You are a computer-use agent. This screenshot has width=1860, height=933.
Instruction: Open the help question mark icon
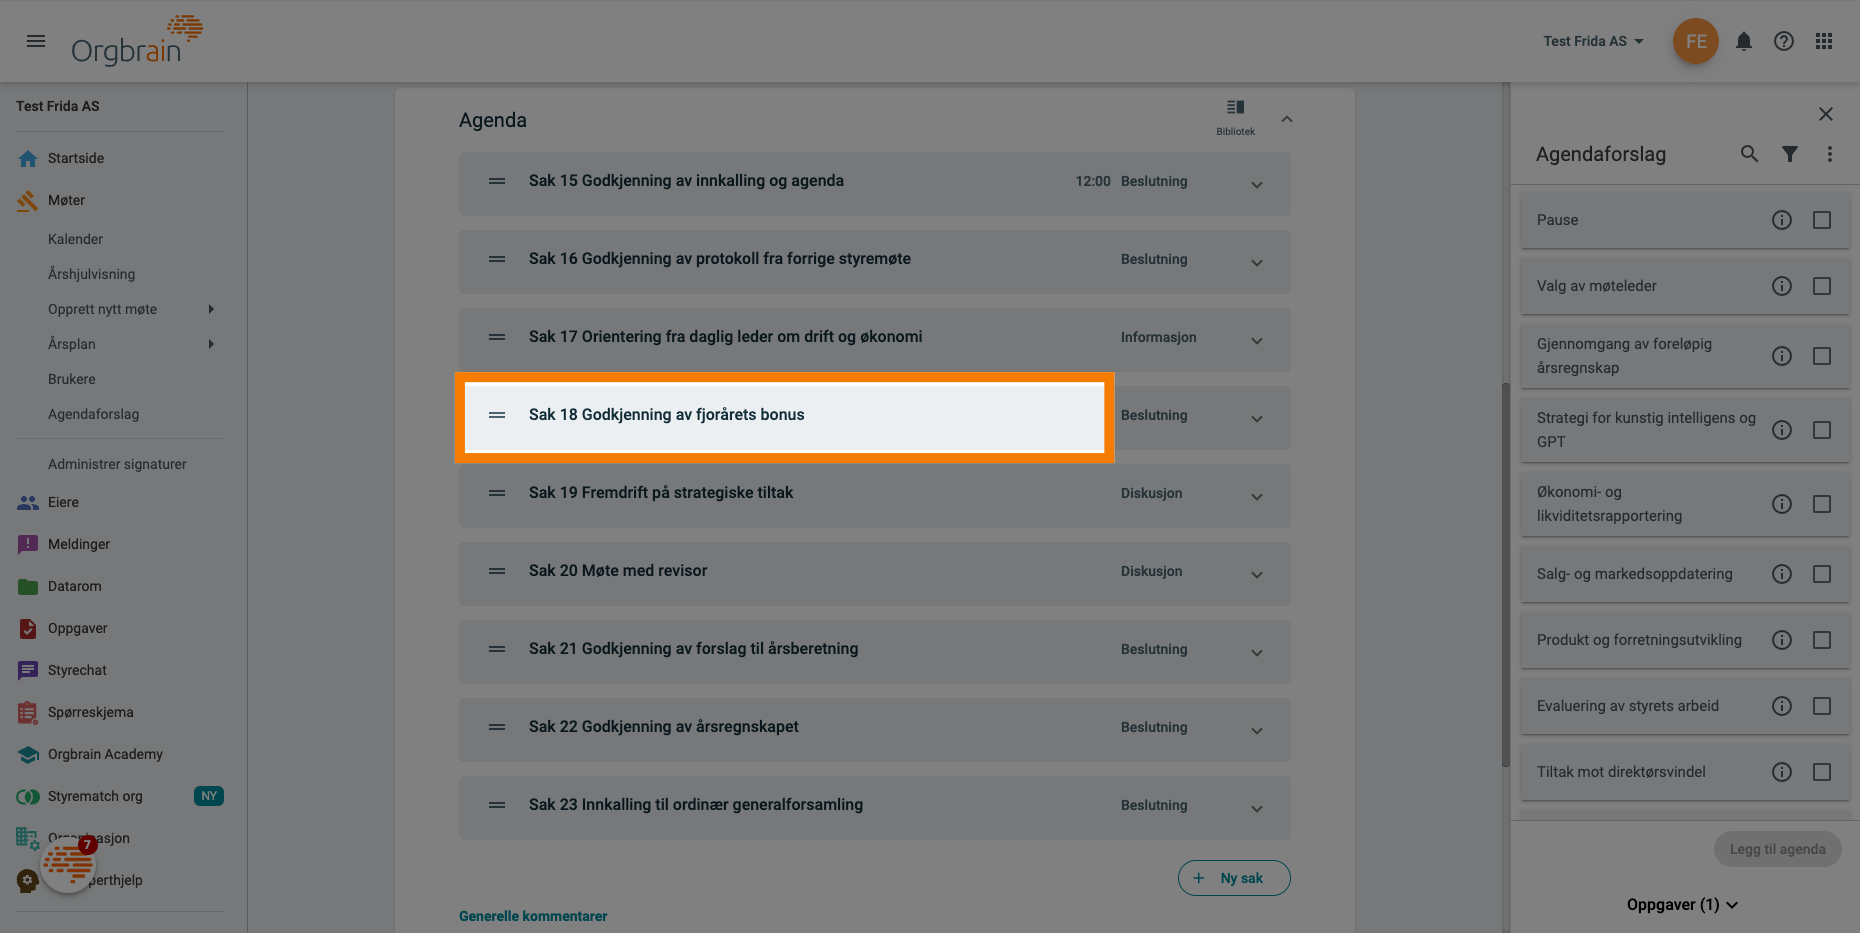coord(1784,41)
